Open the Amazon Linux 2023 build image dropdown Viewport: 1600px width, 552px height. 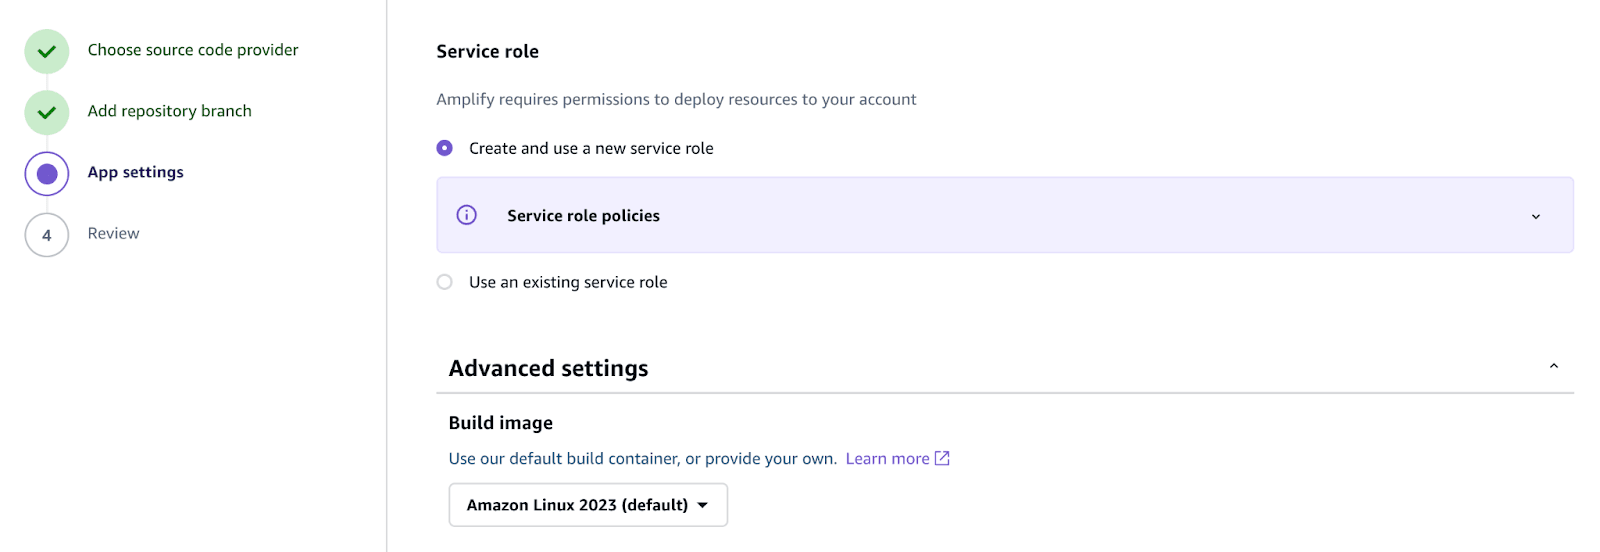[x=588, y=505]
